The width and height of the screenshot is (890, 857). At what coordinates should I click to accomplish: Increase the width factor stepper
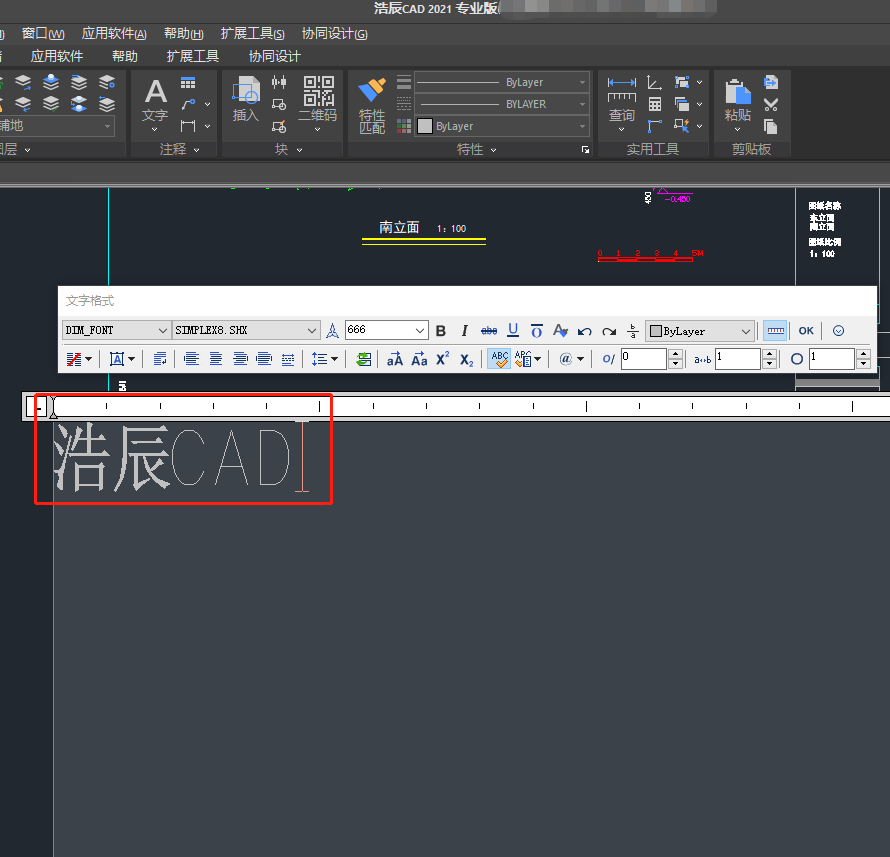[863, 354]
